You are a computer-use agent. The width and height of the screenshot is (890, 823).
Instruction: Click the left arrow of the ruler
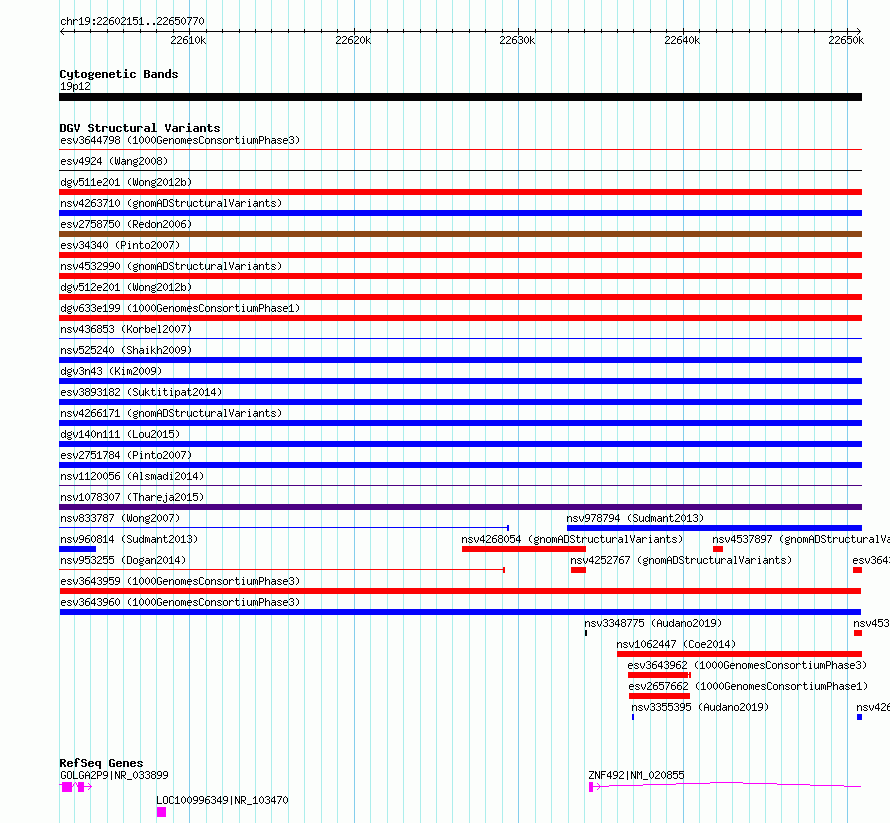click(x=62, y=31)
